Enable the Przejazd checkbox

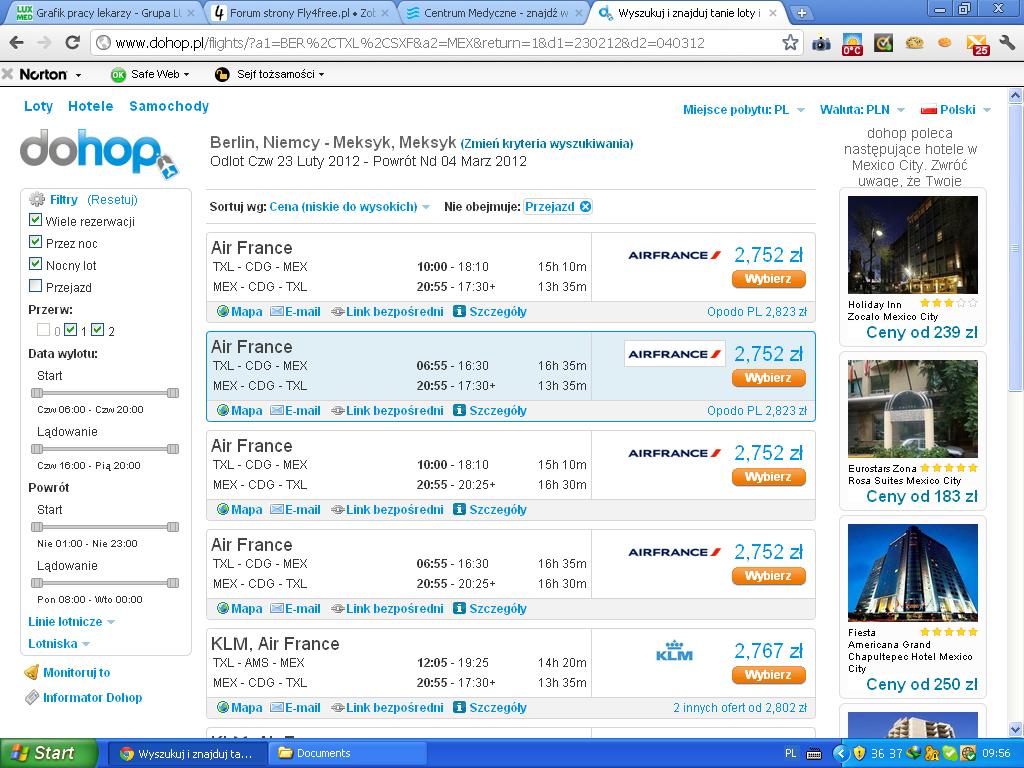[x=36, y=286]
